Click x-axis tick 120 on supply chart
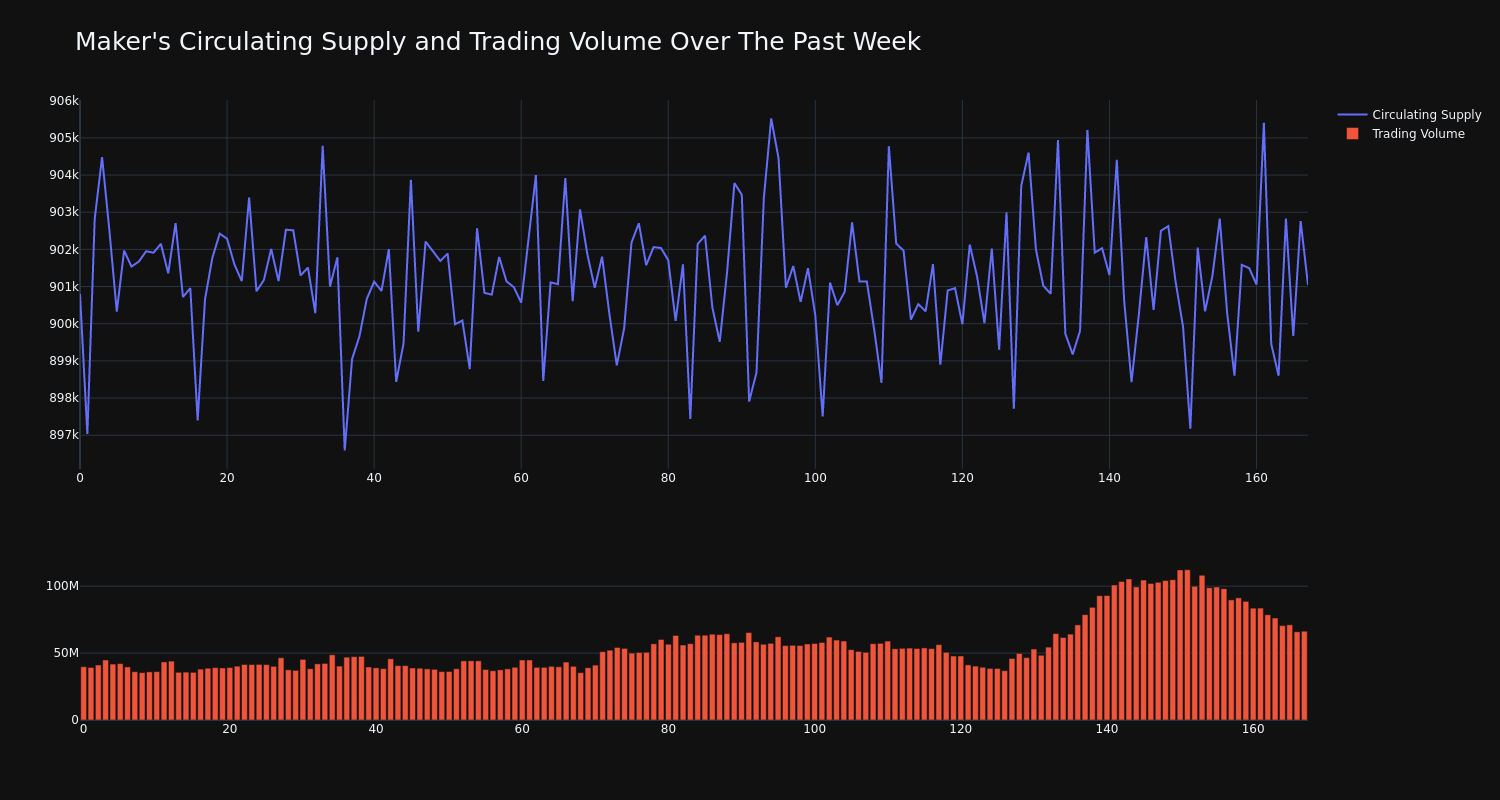 pyautogui.click(x=962, y=478)
